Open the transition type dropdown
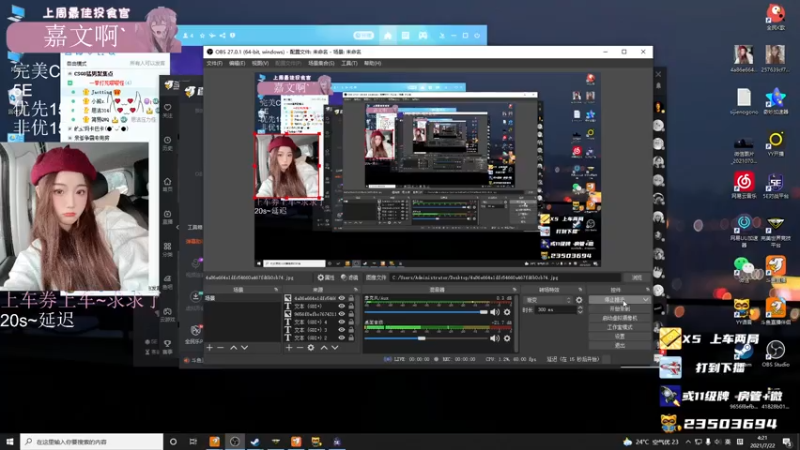 tap(548, 300)
